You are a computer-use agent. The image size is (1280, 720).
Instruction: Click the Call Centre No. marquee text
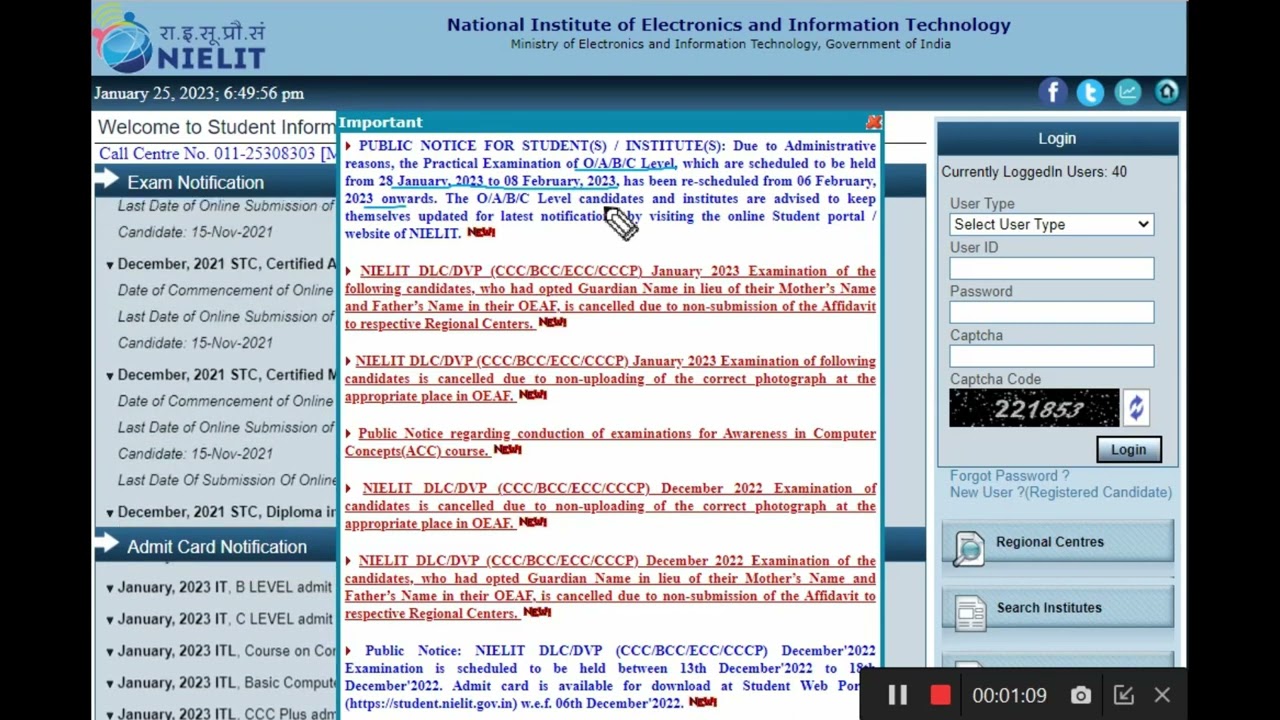point(217,154)
